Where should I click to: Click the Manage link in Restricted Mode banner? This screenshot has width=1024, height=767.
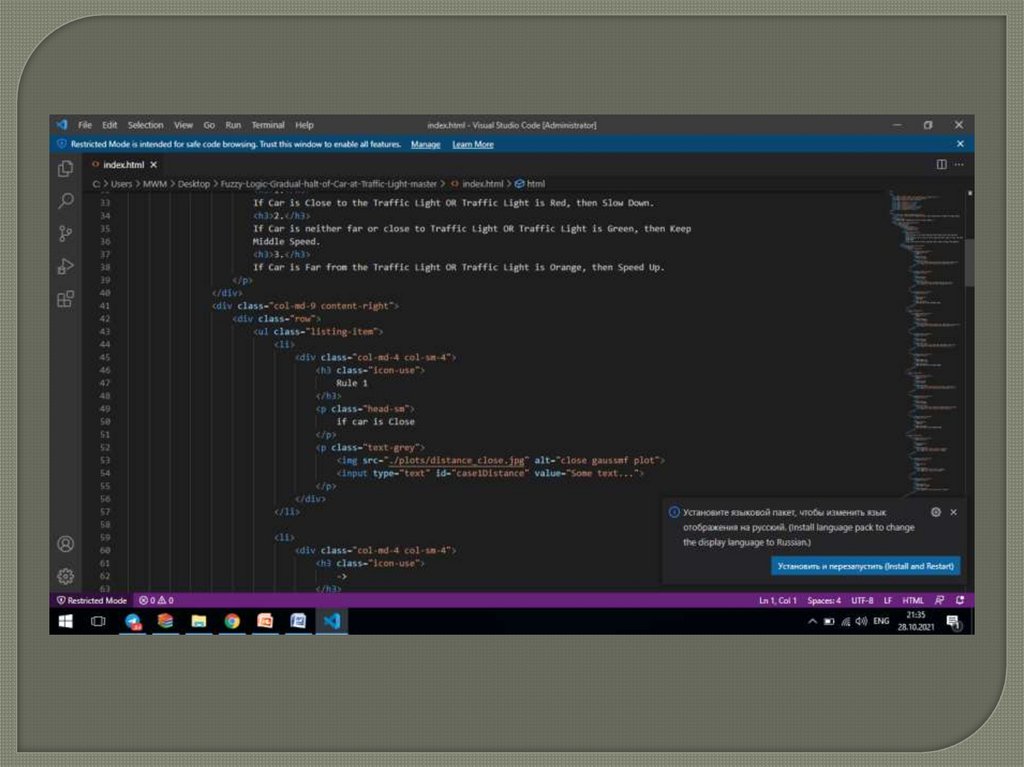click(425, 145)
